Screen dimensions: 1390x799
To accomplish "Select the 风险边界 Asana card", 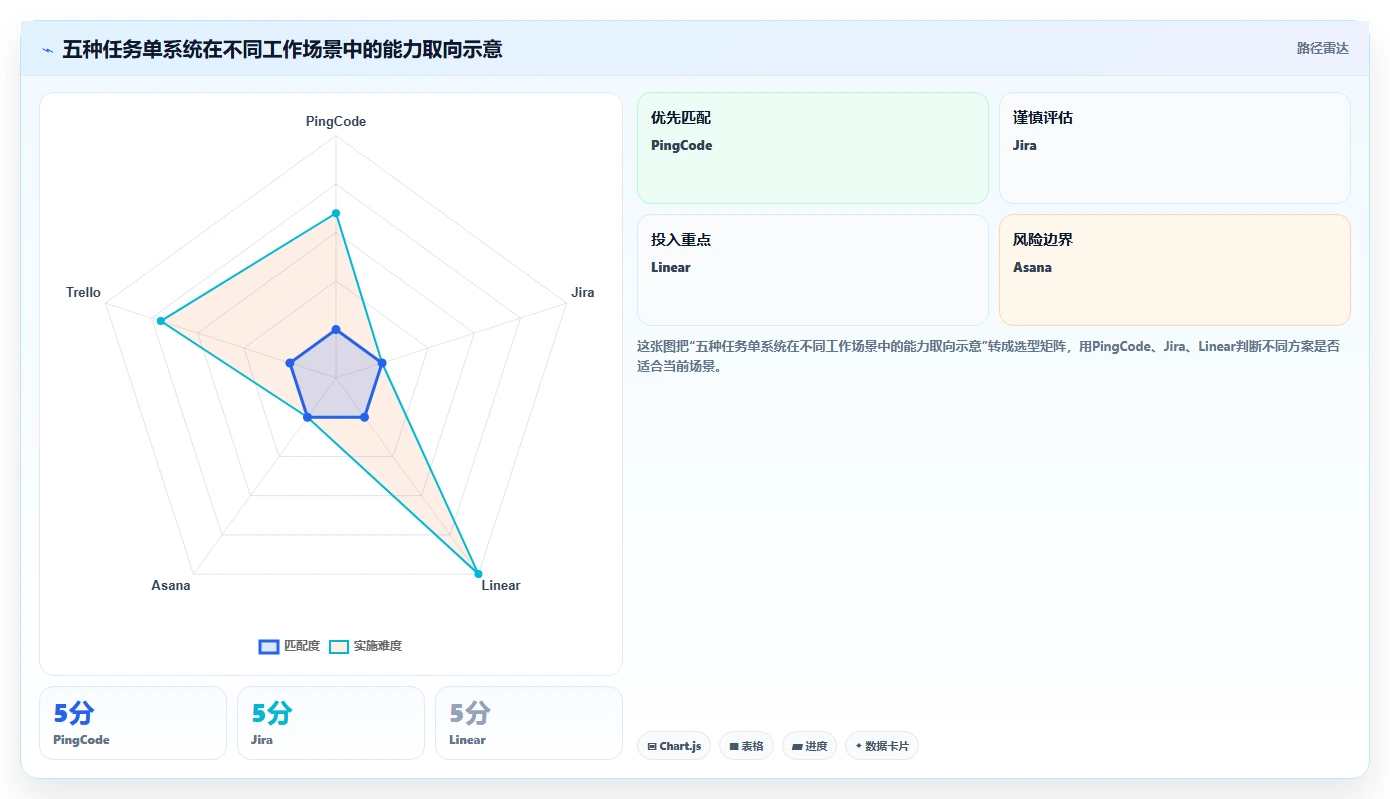I will (1174, 270).
